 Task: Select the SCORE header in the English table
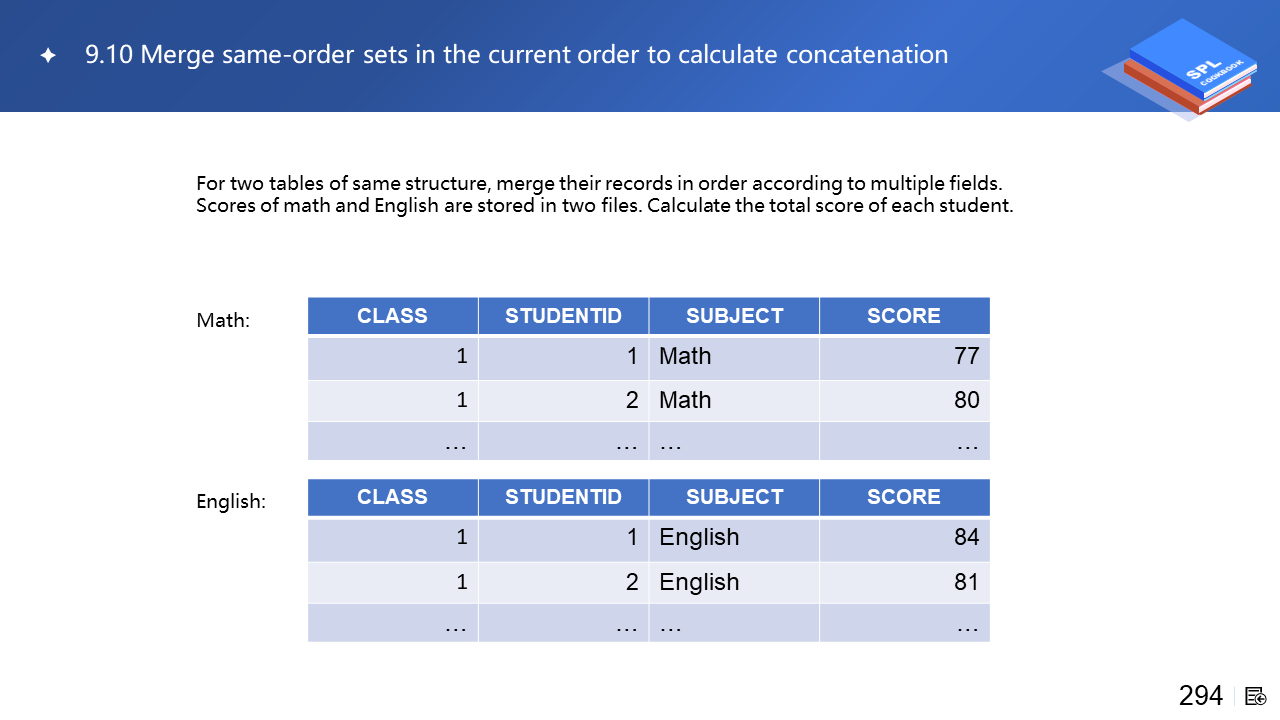904,497
